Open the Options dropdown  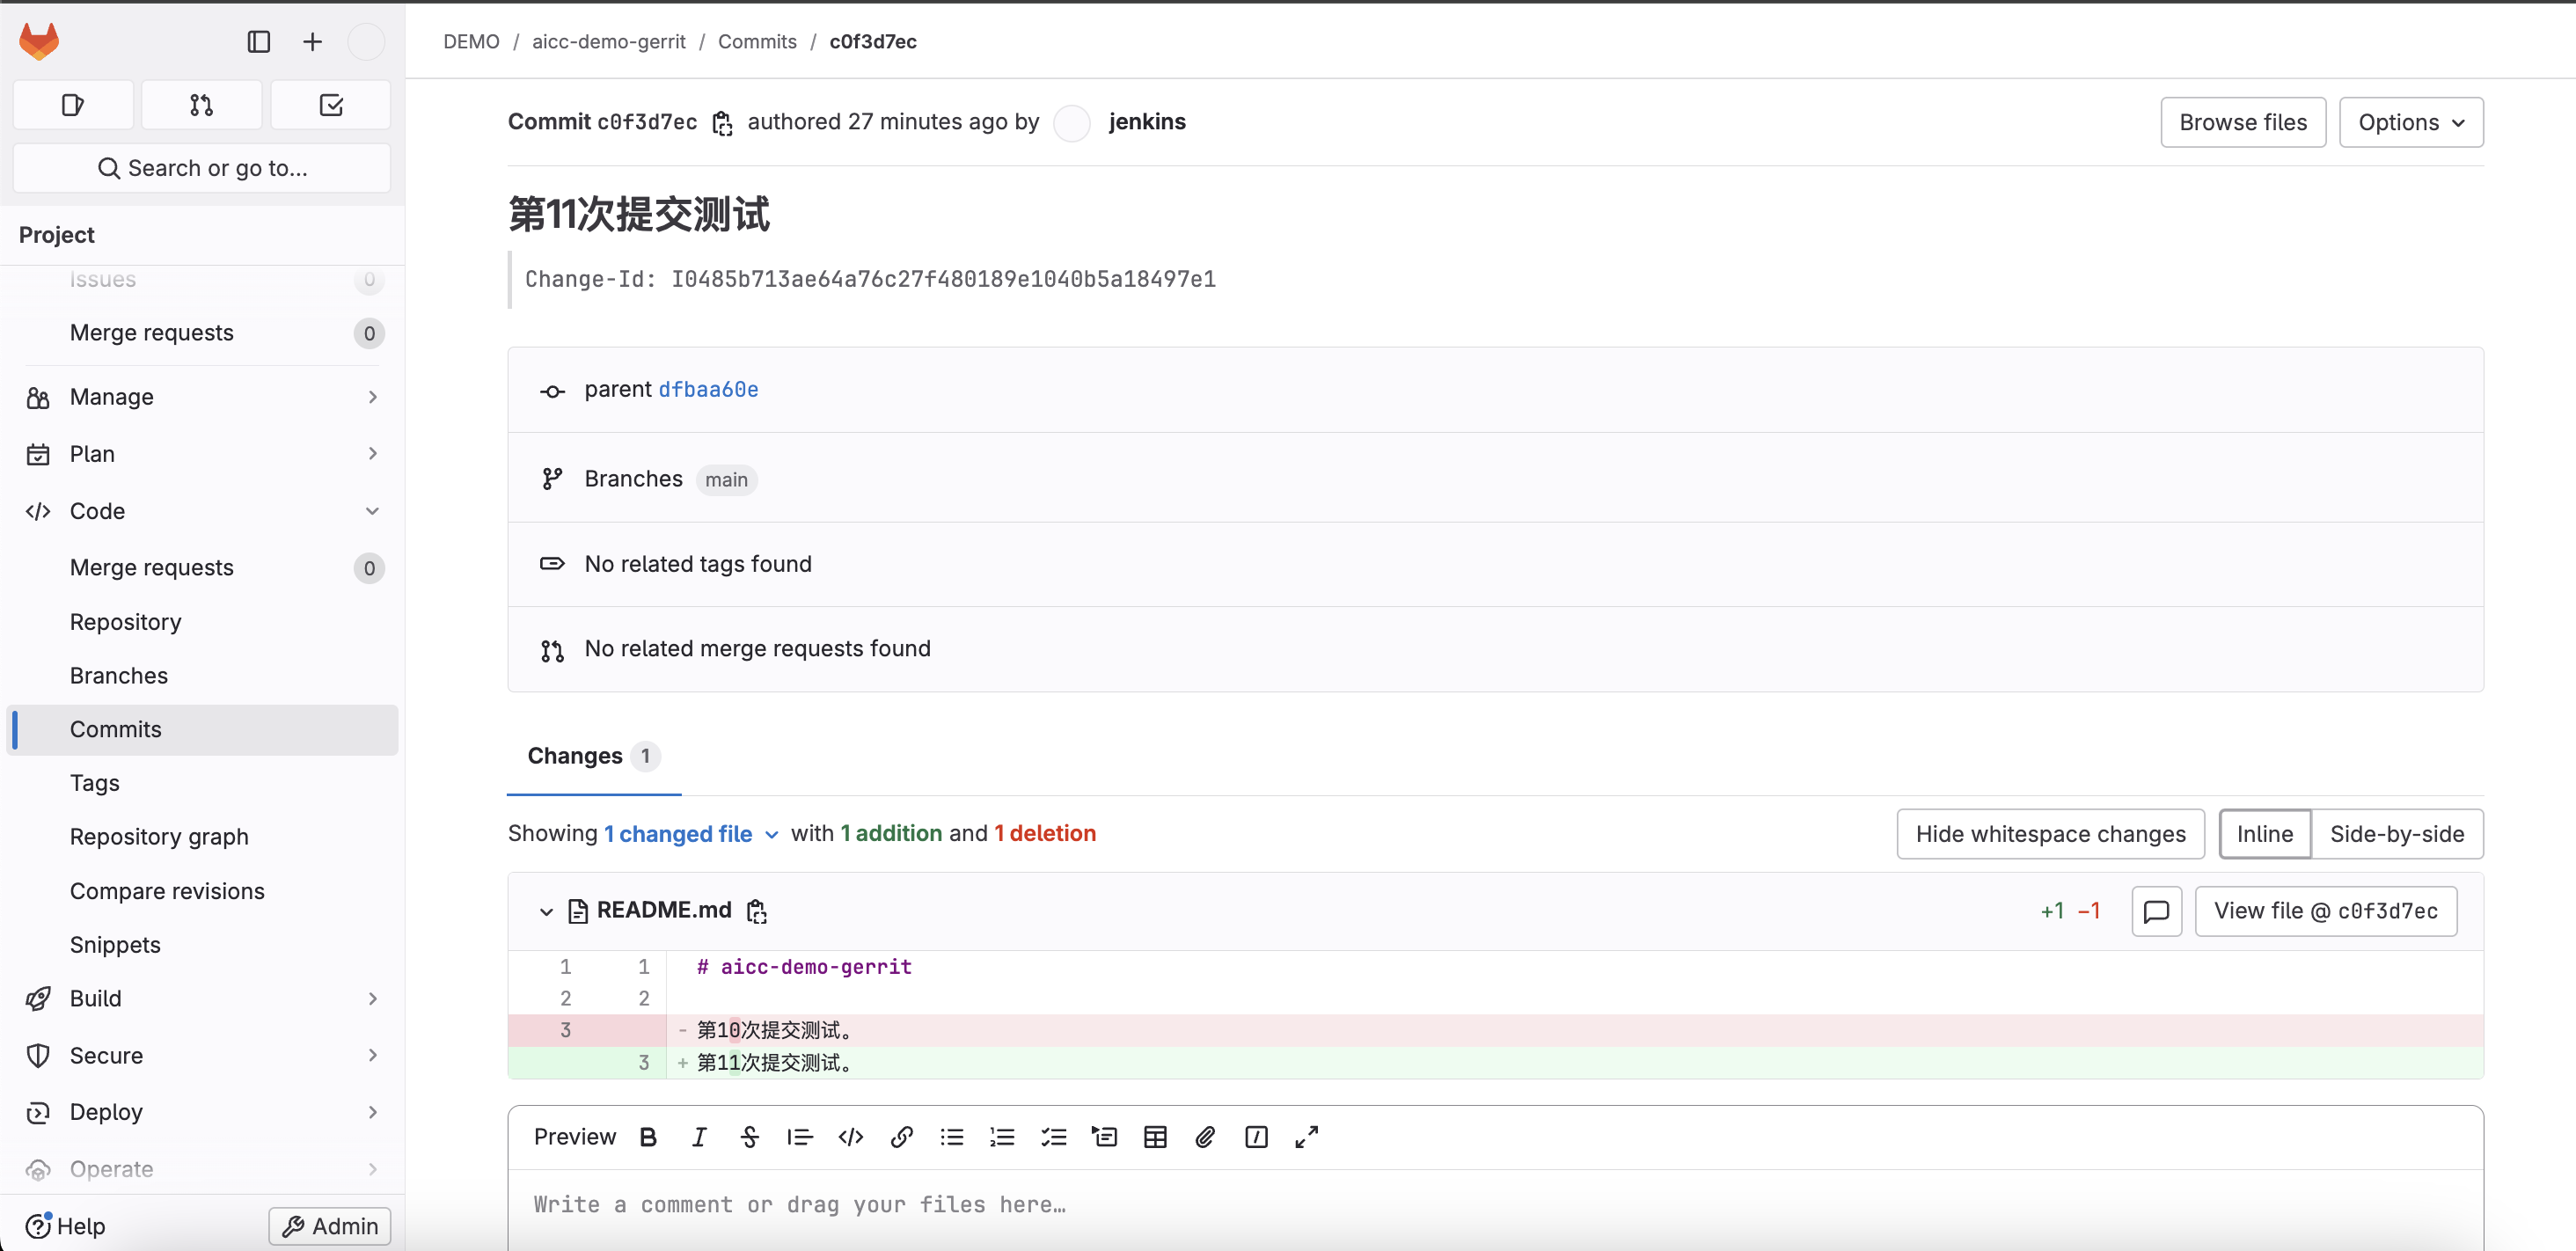coord(2410,122)
